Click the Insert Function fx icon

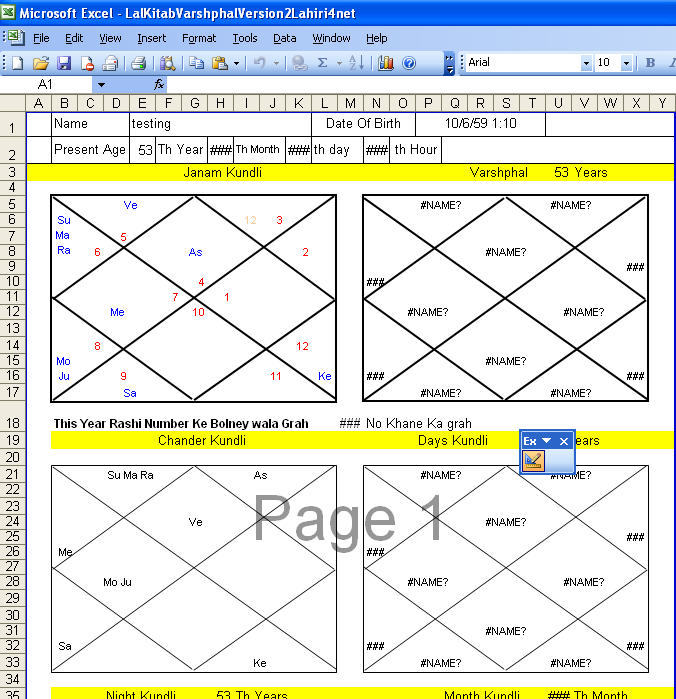159,84
